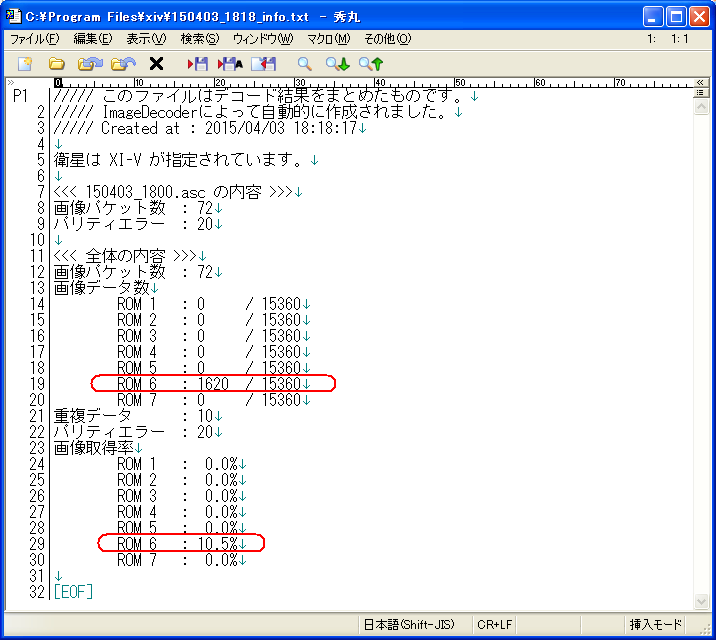Click 'Created at : 2015/04/03 18:18:17' line
716x640 pixels.
click(x=210, y=128)
